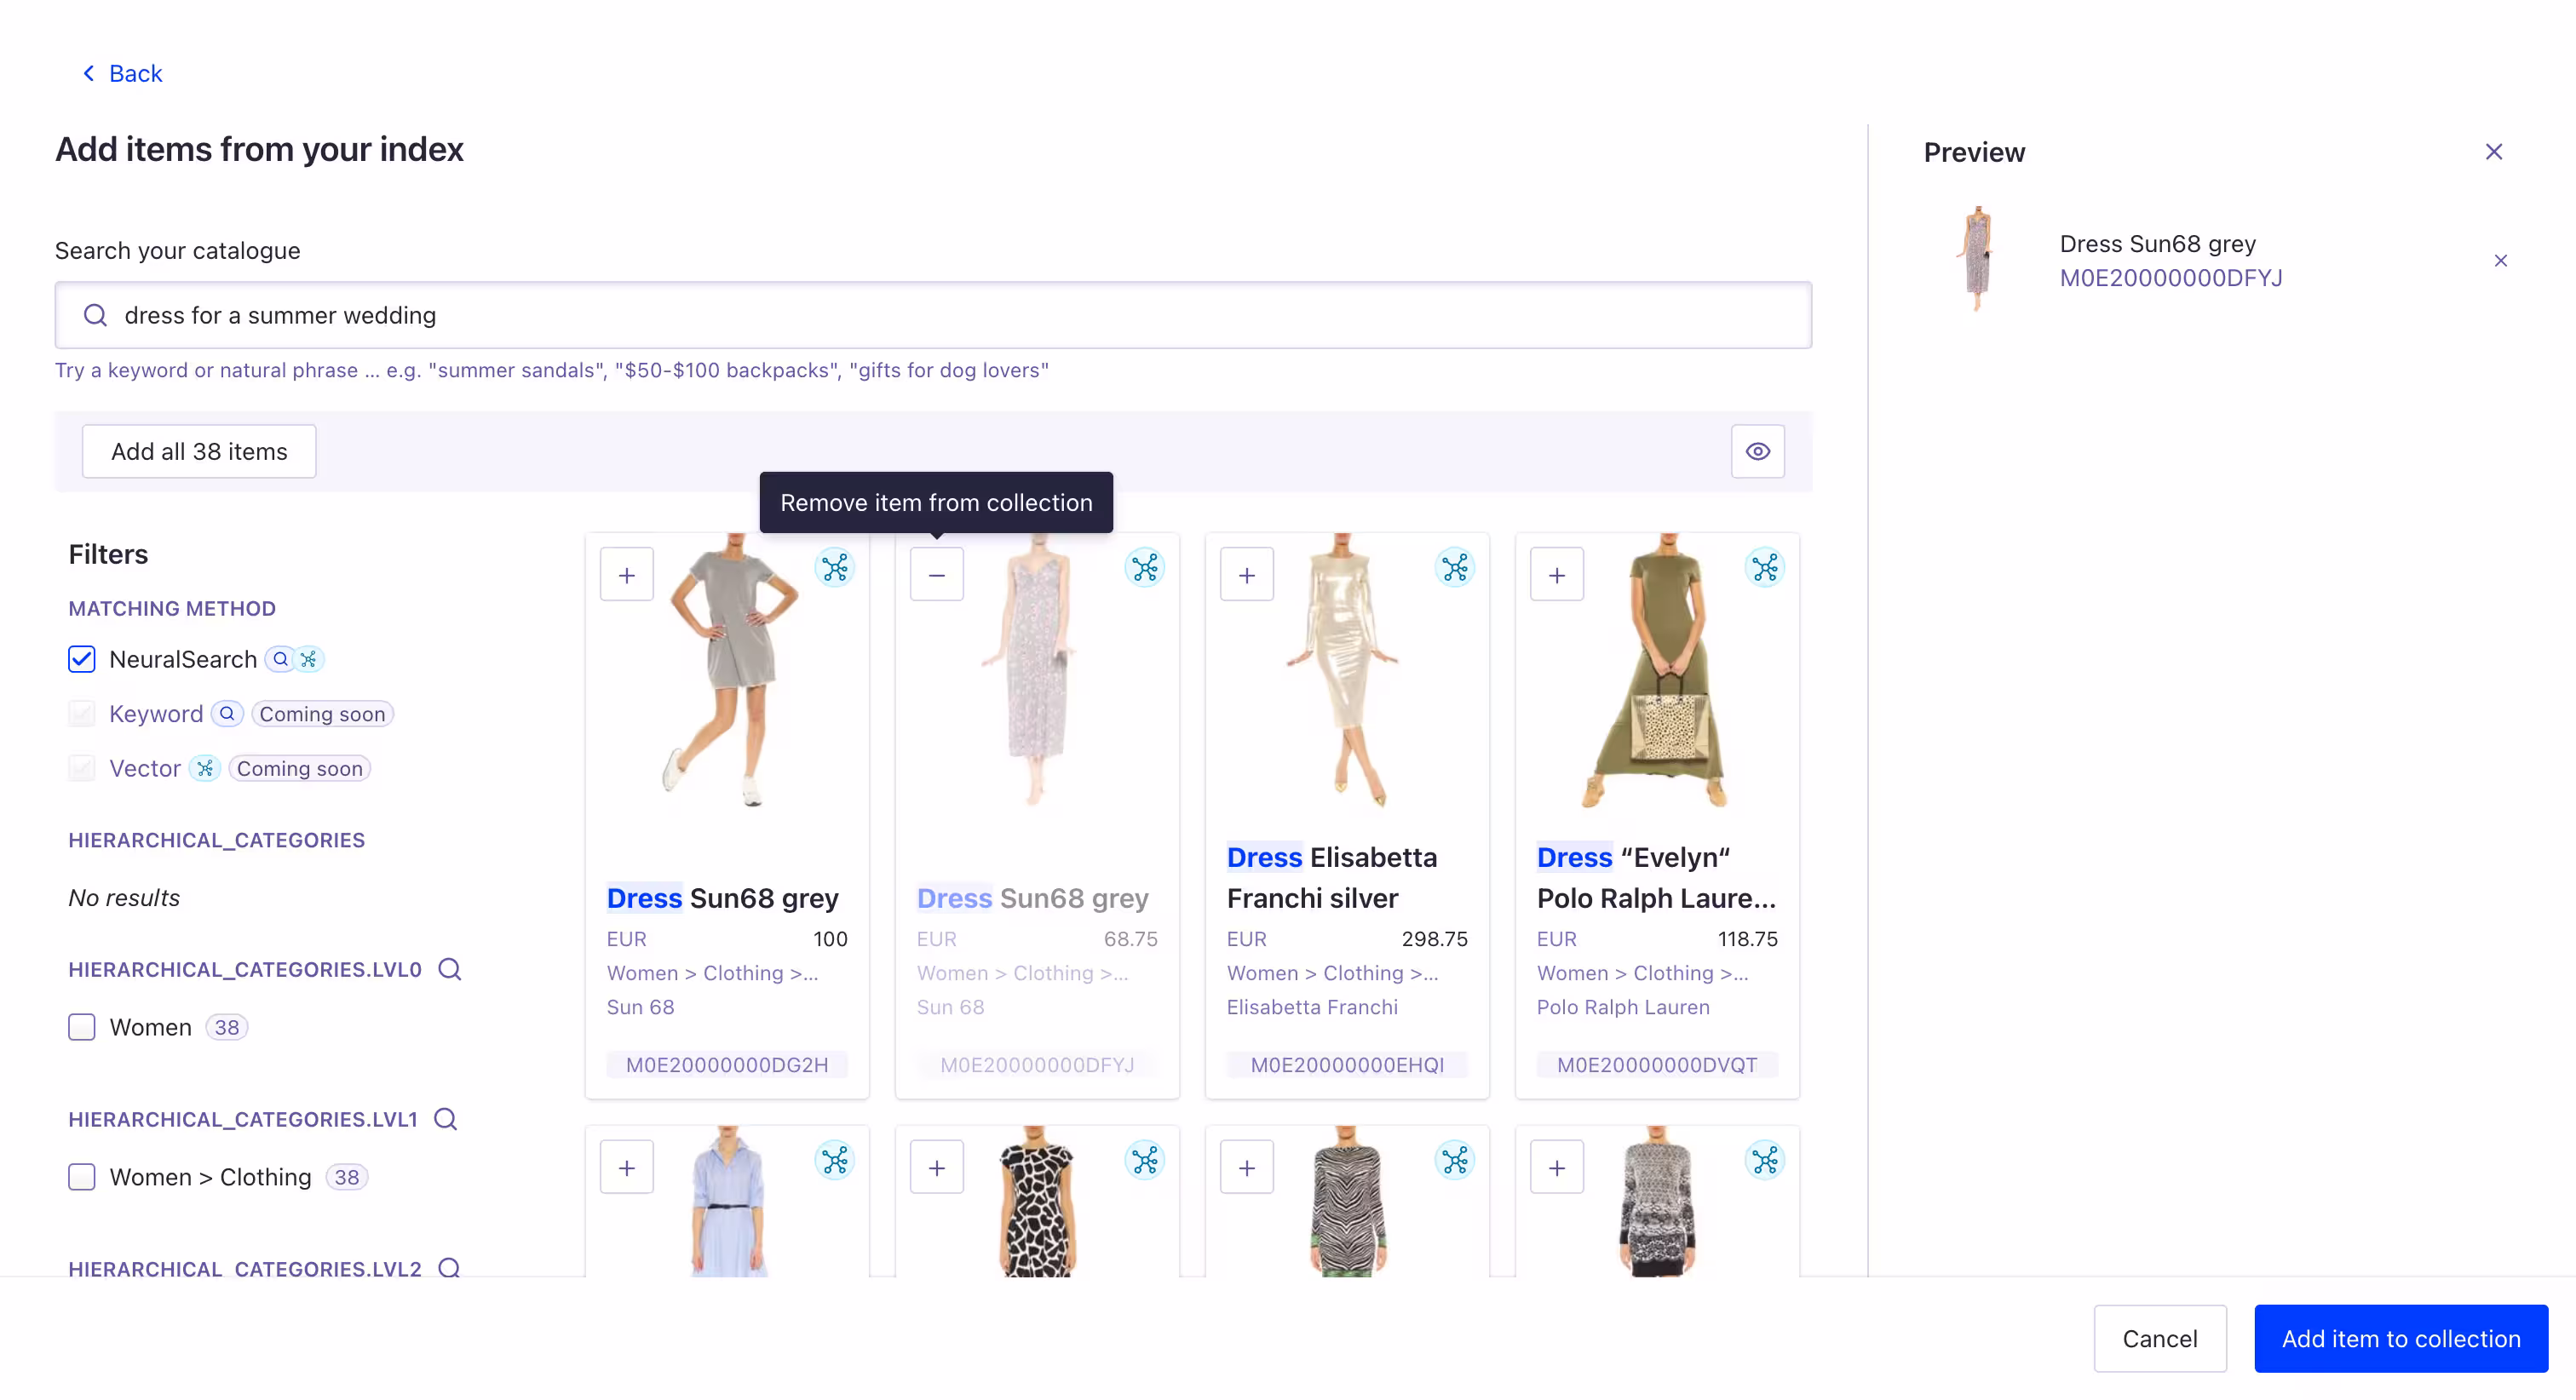Click neural icon on grey sweater dress card
This screenshot has height=1400, width=2576.
1765,1160
